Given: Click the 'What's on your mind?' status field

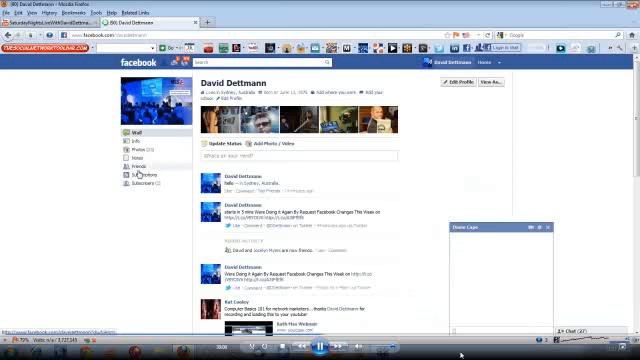Looking at the screenshot, I should [x=299, y=156].
